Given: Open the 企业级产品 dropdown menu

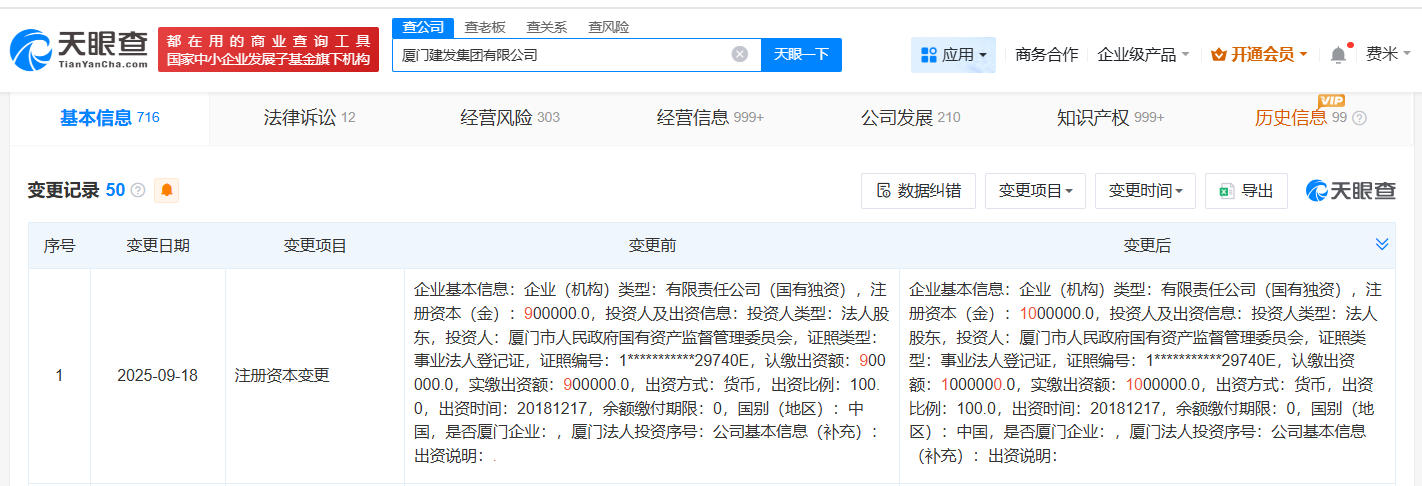Looking at the screenshot, I should tap(1143, 55).
